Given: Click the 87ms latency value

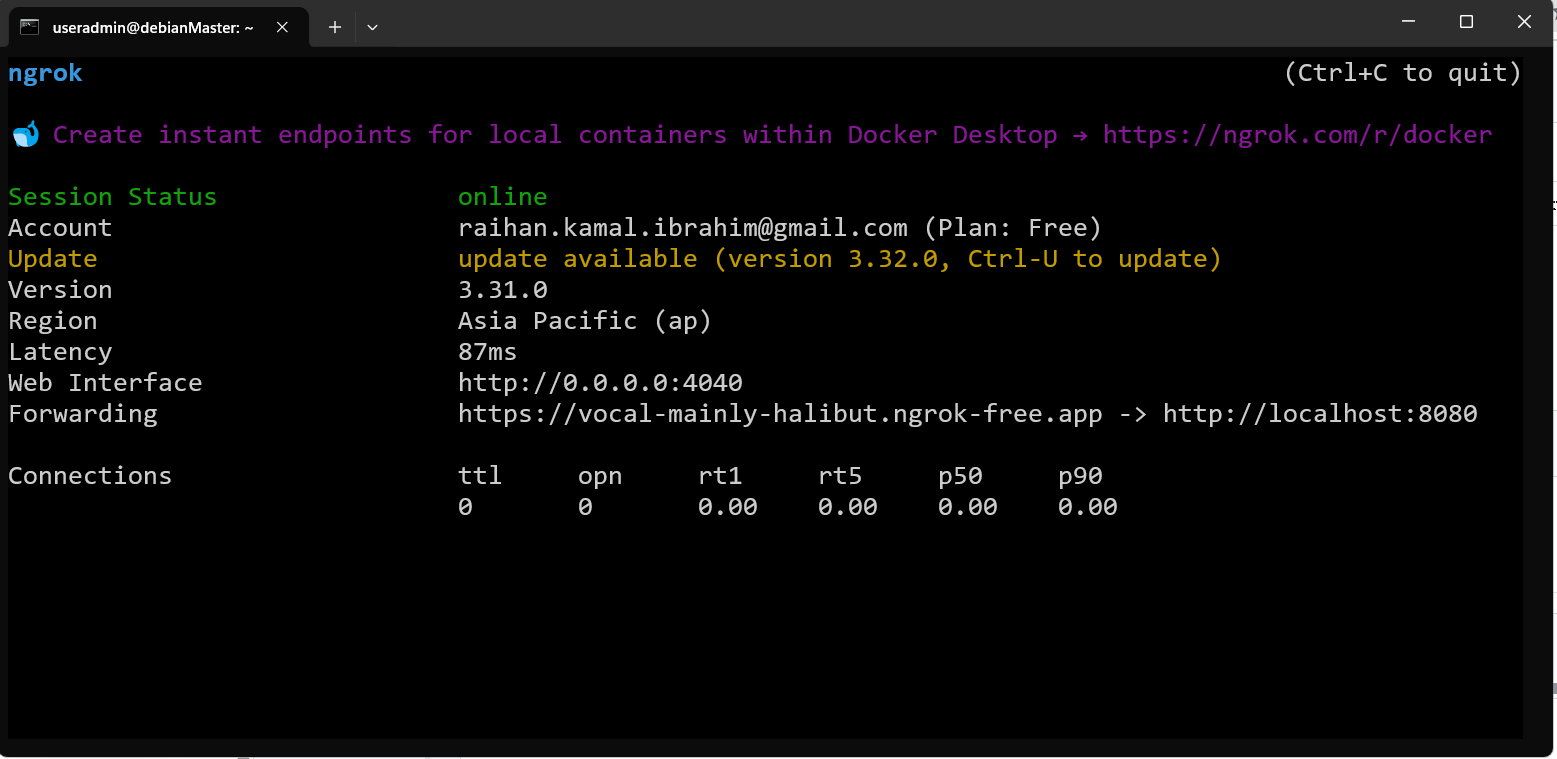Looking at the screenshot, I should point(487,352).
